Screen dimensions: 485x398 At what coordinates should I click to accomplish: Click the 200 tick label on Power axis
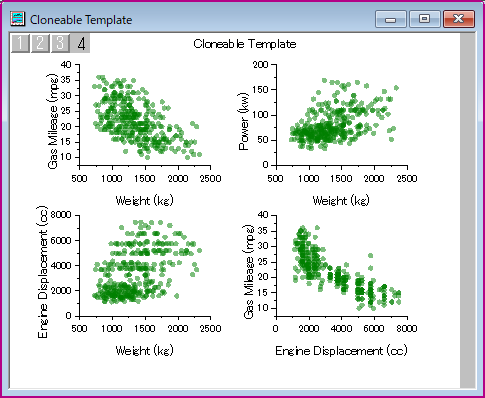260,64
